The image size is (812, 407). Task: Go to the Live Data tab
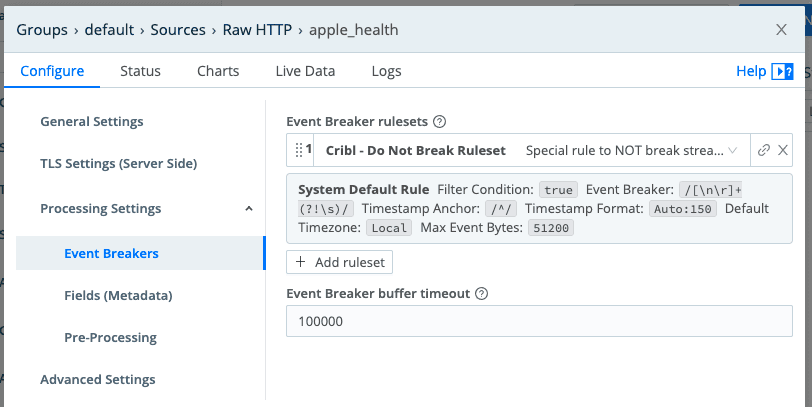[305, 71]
